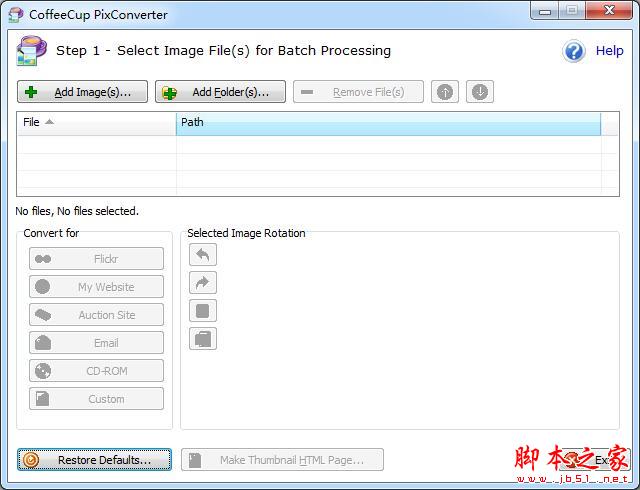
Task: Choose Auction Site conversion preset
Action: [x=96, y=315]
